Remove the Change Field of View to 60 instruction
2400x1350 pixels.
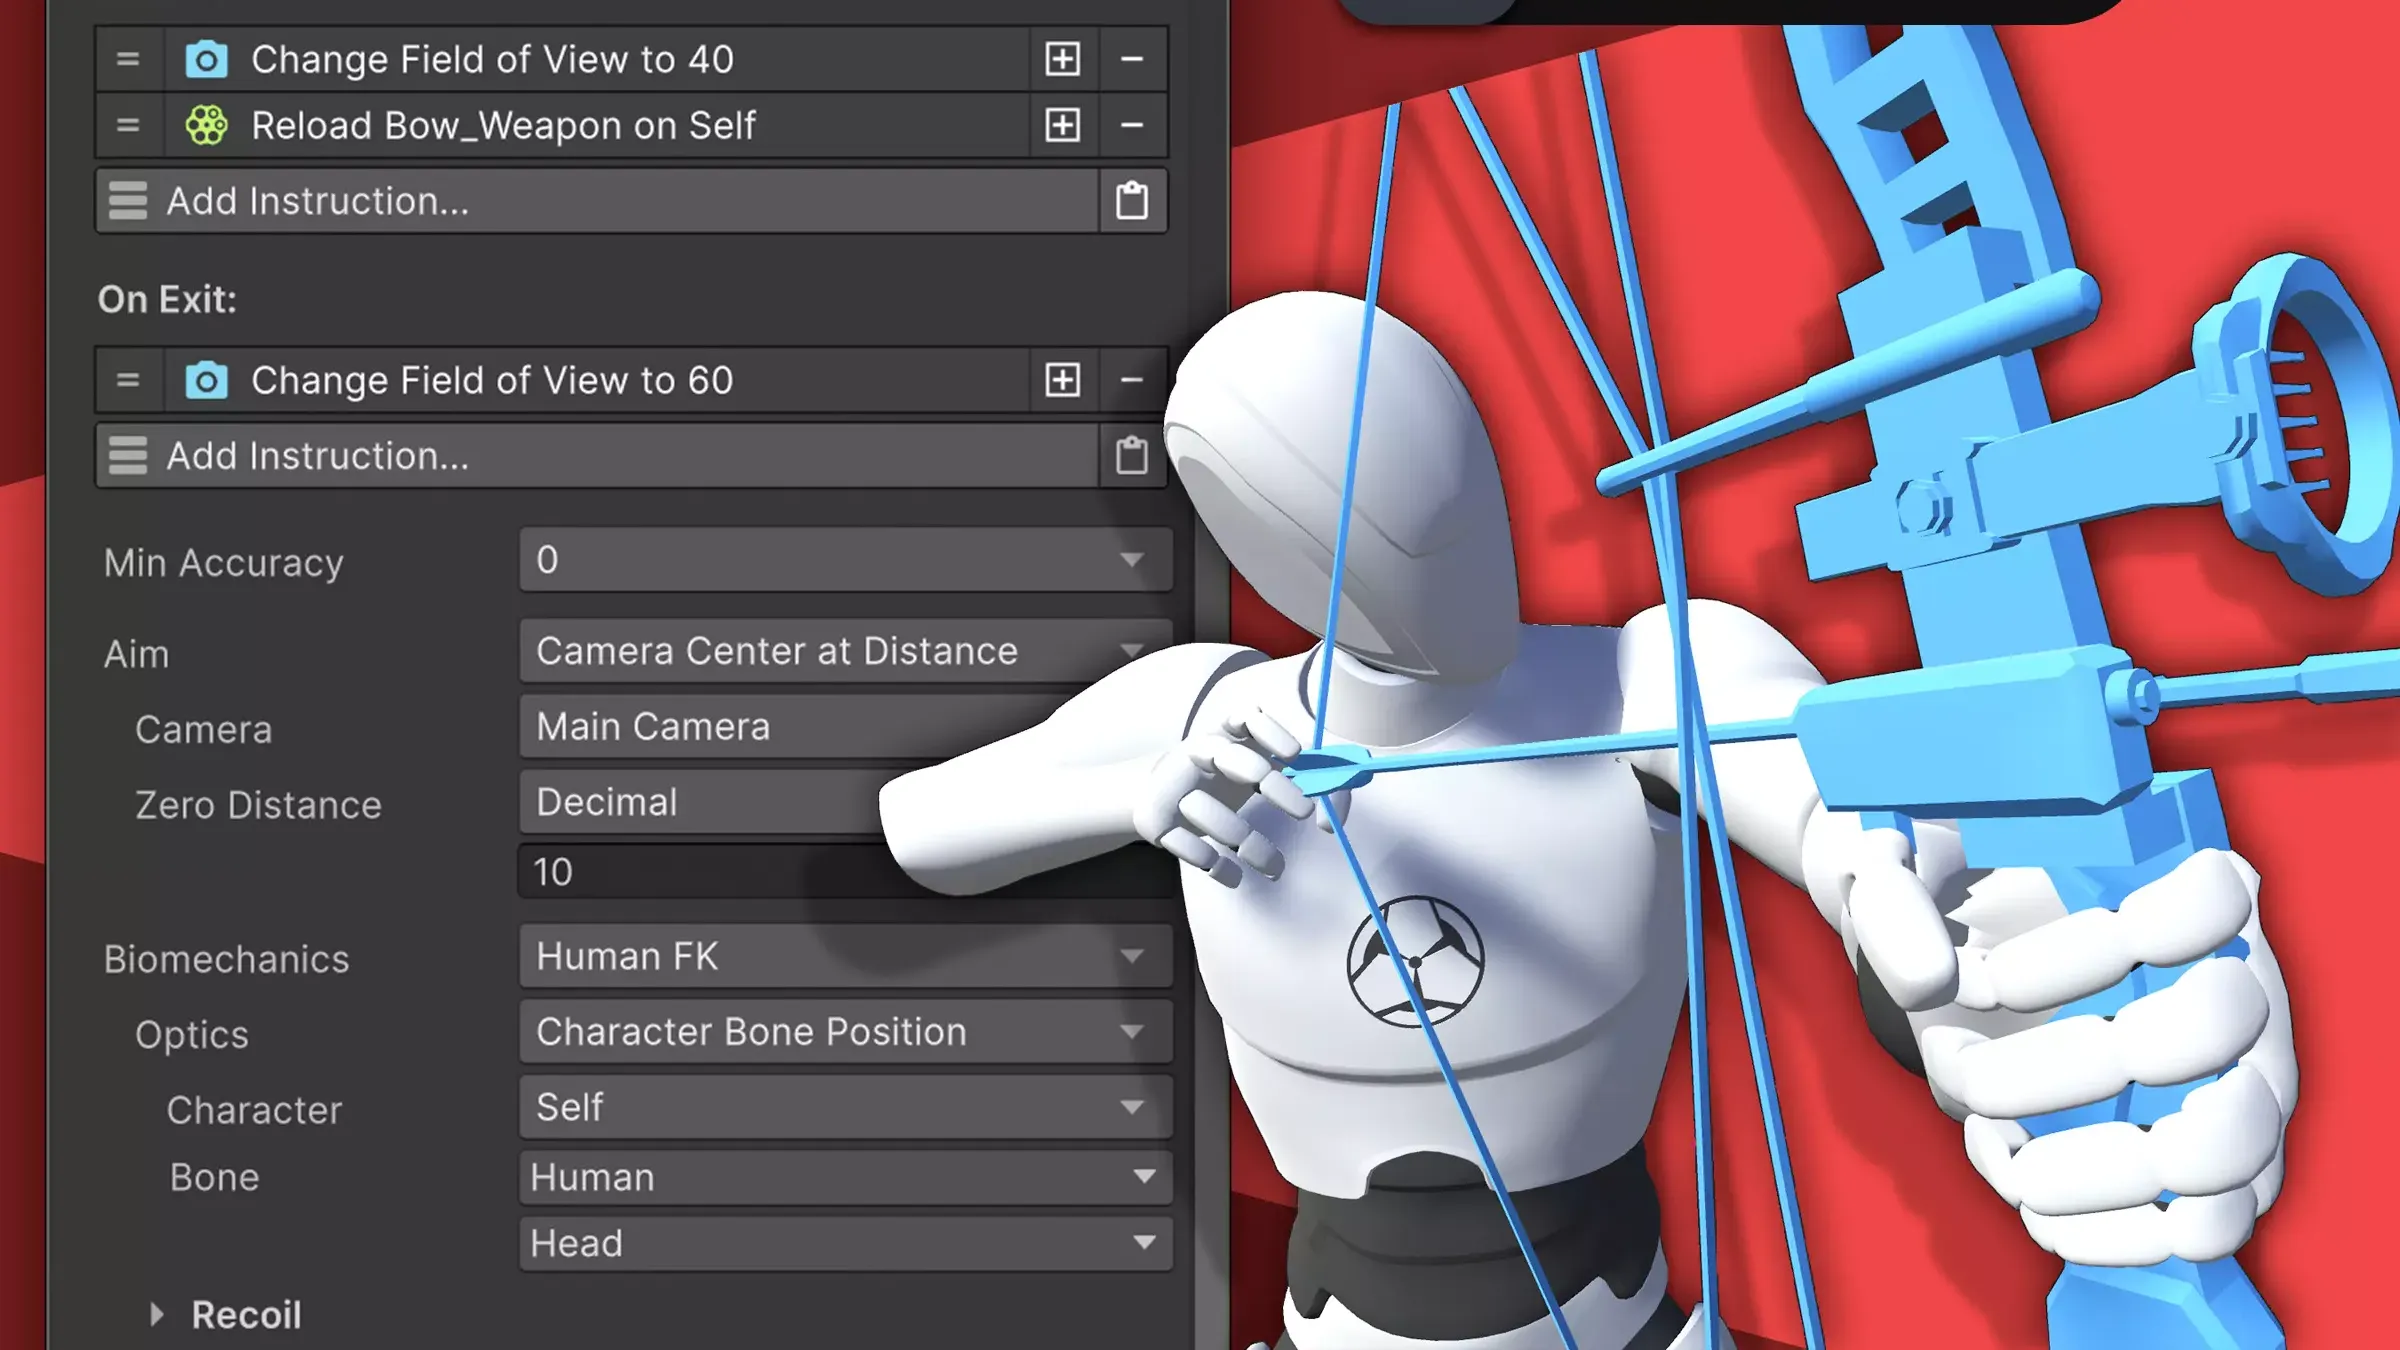coord(1132,381)
